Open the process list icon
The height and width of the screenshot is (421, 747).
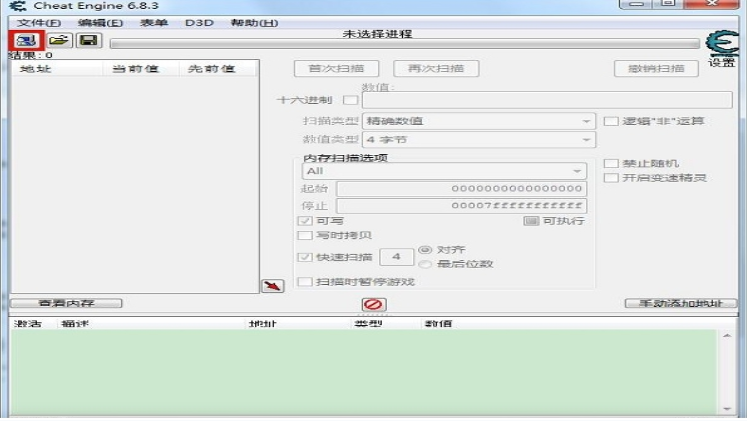pos(26,40)
